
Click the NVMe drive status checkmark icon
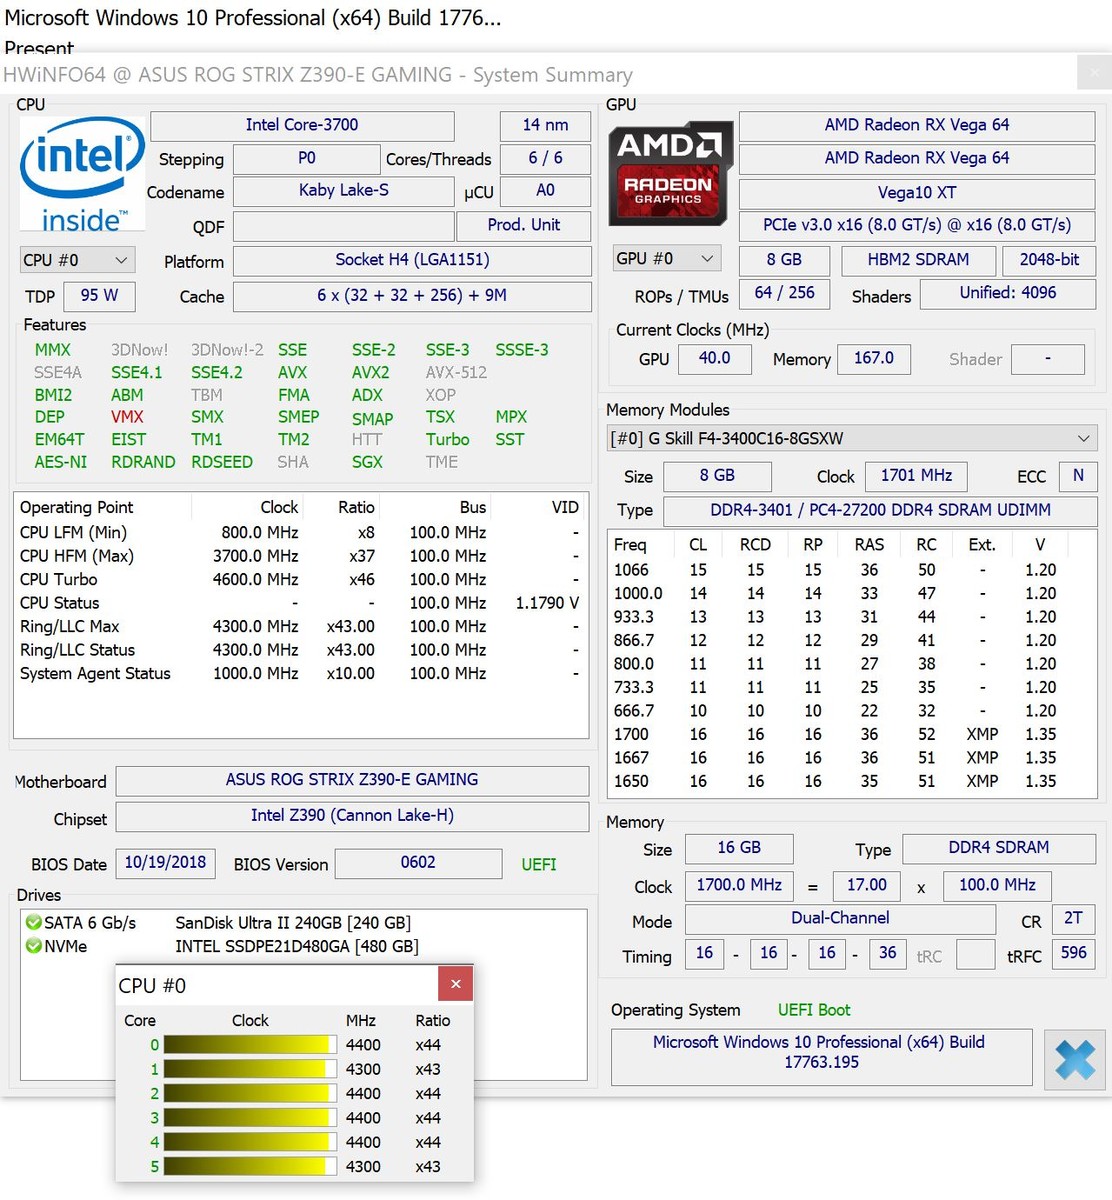(x=34, y=946)
